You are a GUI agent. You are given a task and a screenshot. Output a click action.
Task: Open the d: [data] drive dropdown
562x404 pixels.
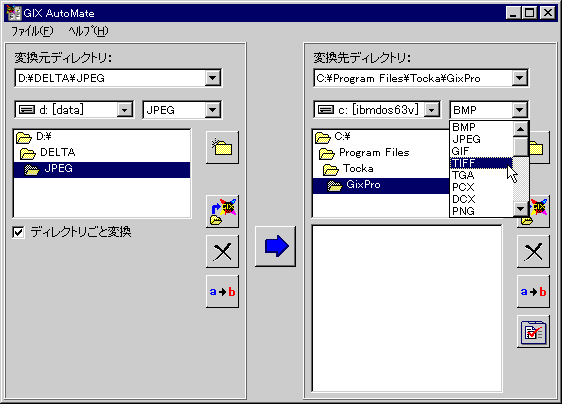click(124, 110)
